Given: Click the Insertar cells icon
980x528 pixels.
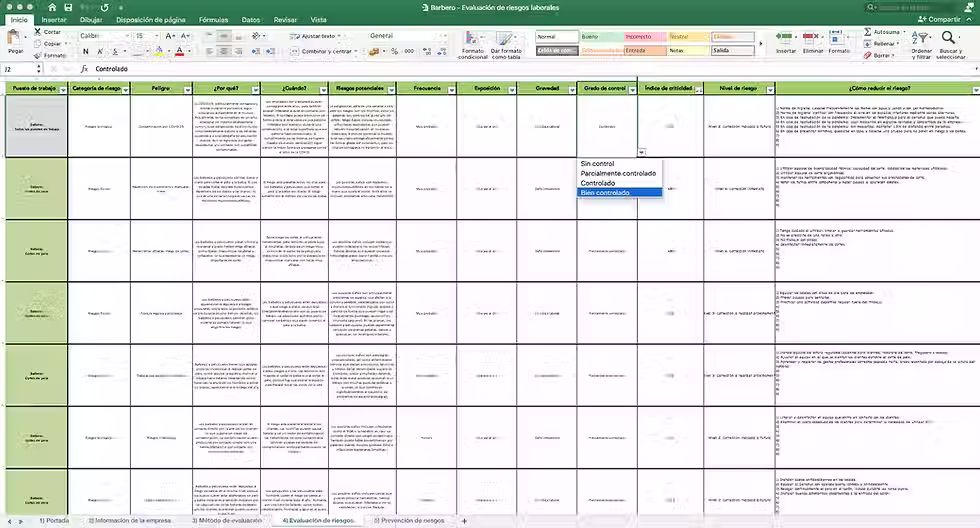Looking at the screenshot, I should pyautogui.click(x=785, y=37).
